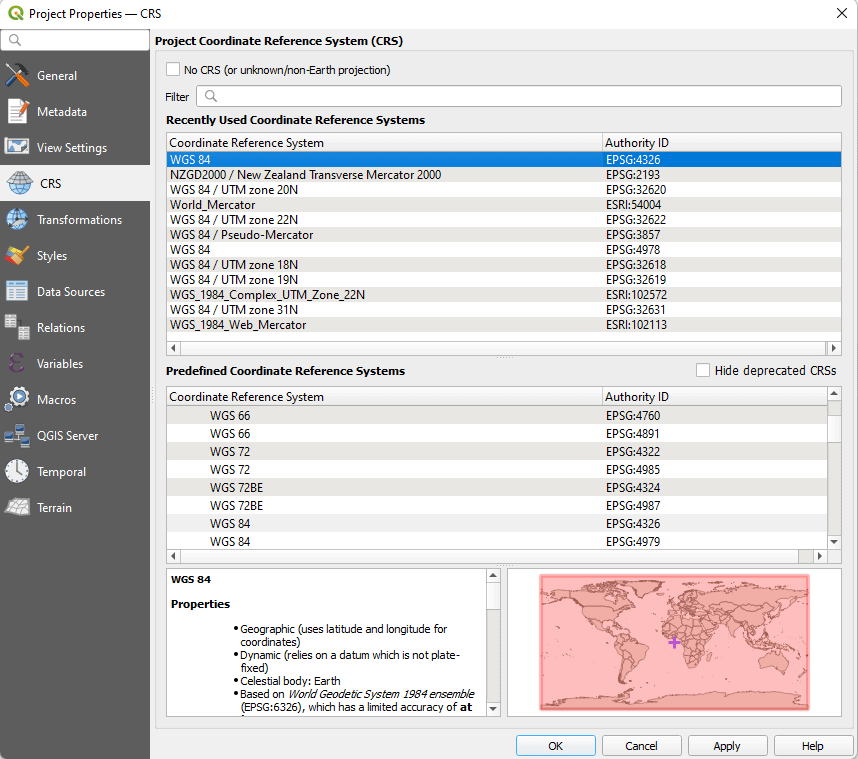Toggle Hide deprecated CRSs checkbox
This screenshot has height=759, width=858.
(x=703, y=370)
